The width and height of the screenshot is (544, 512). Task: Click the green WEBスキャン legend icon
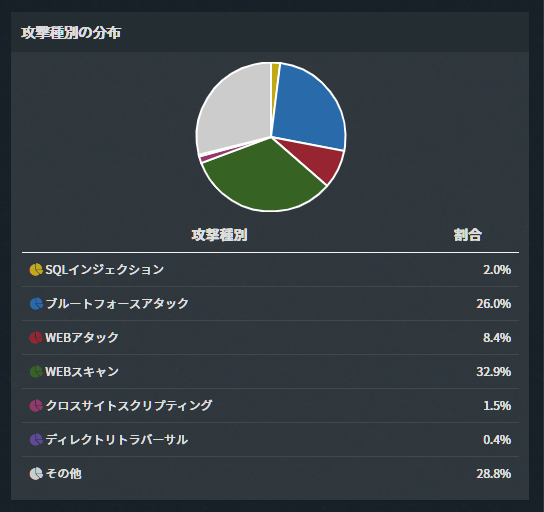click(36, 372)
